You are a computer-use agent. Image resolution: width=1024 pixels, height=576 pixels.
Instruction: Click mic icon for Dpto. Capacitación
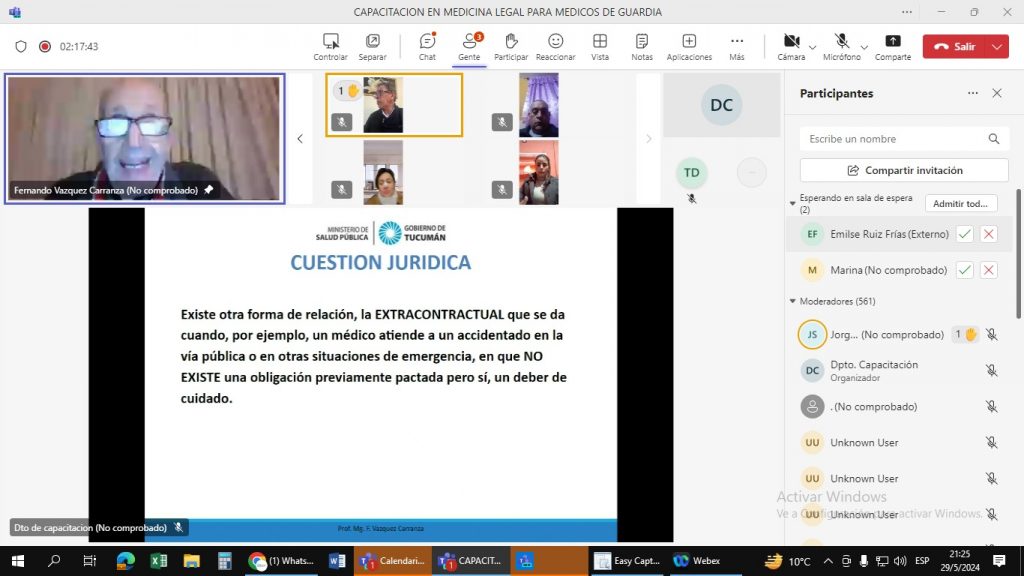[x=991, y=370]
